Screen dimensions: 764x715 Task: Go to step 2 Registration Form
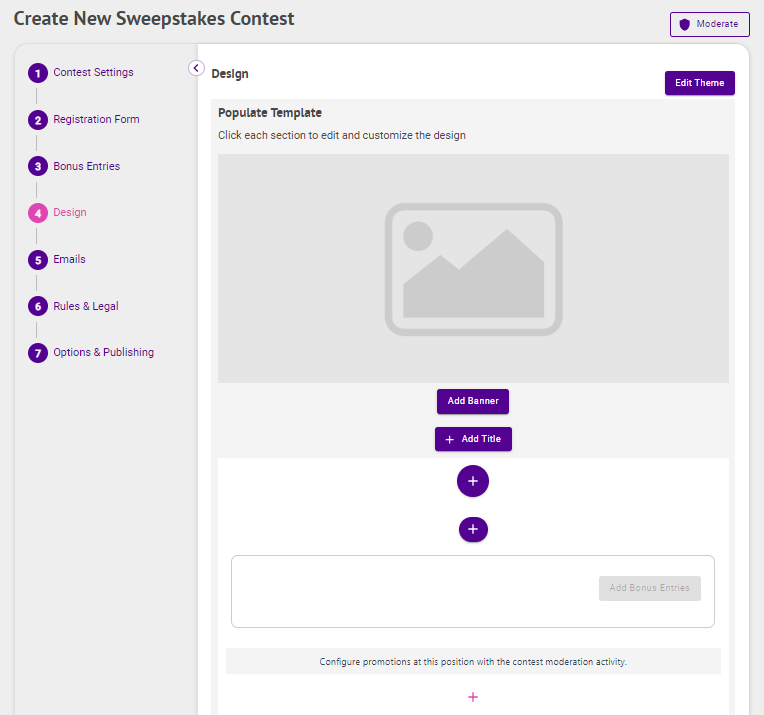(96, 119)
